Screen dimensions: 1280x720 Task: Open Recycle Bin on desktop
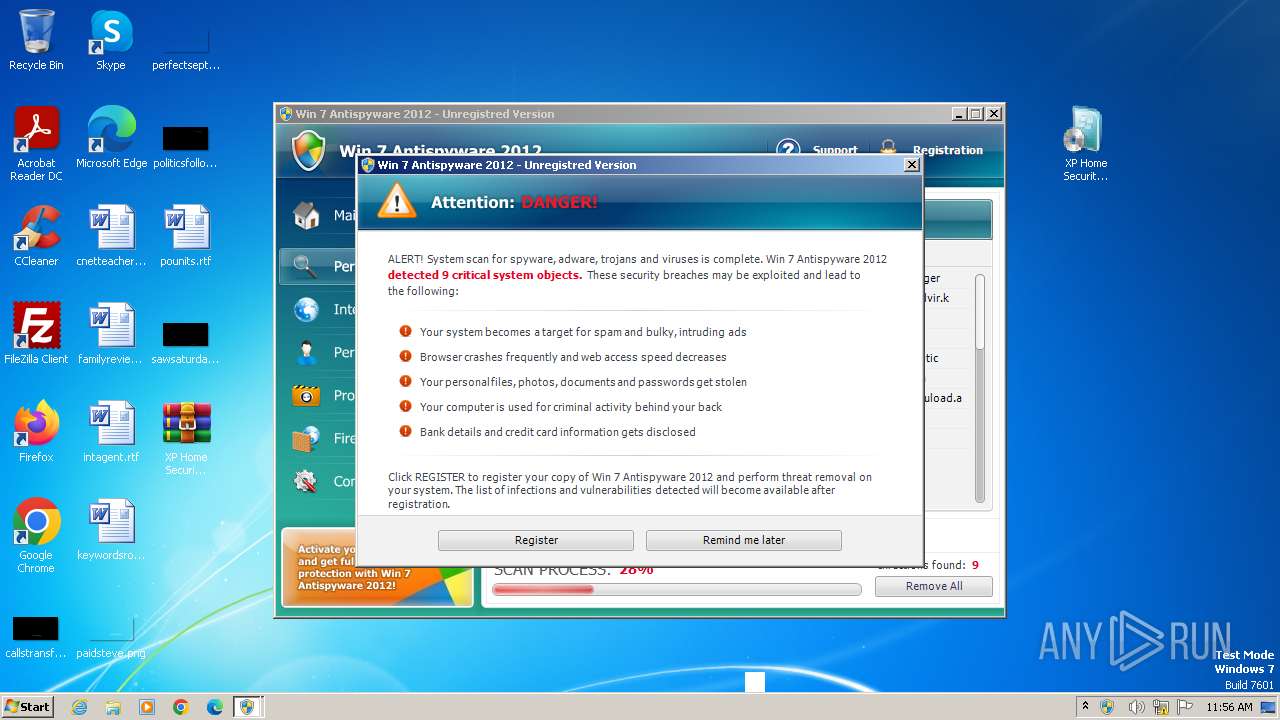pos(36,40)
